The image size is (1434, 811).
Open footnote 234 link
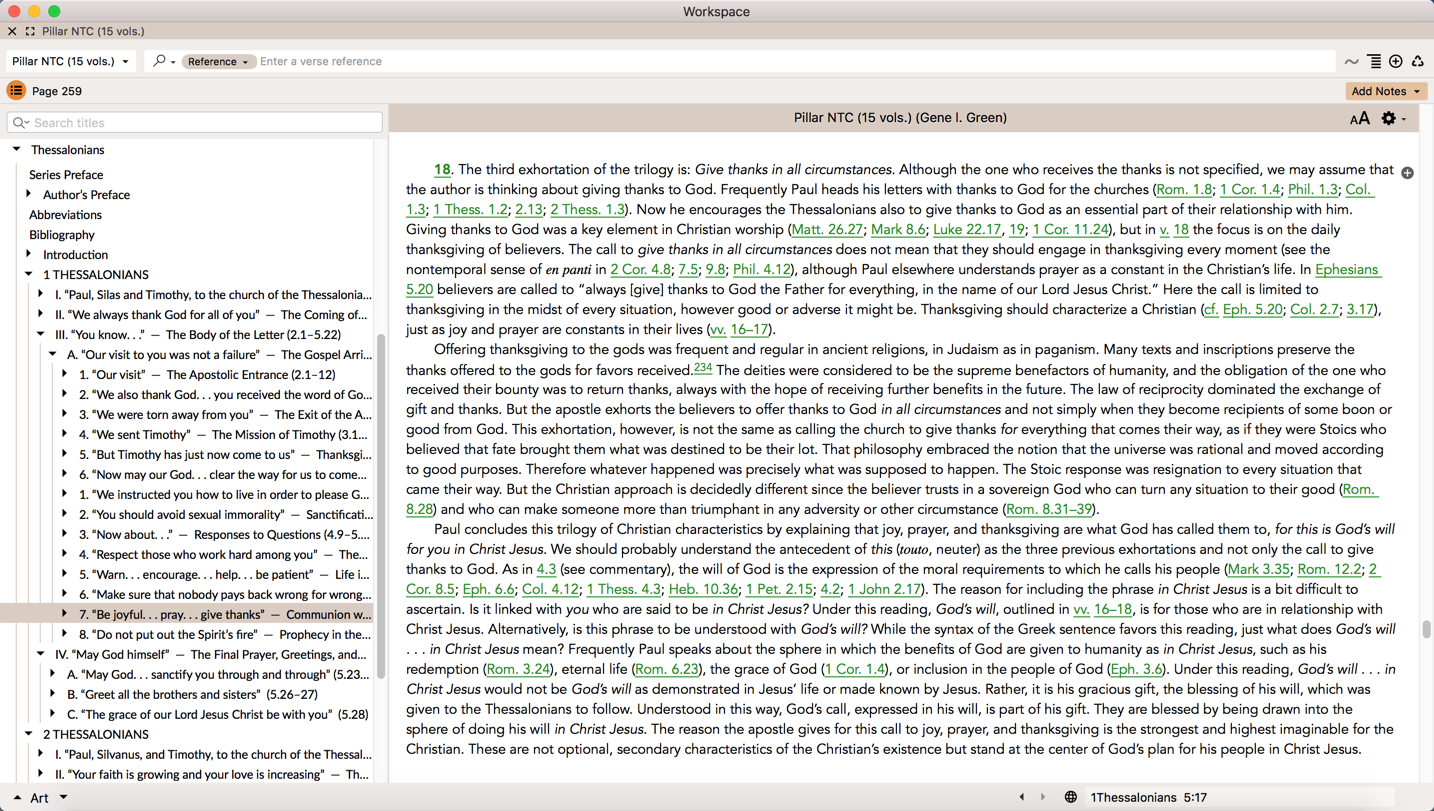click(703, 367)
